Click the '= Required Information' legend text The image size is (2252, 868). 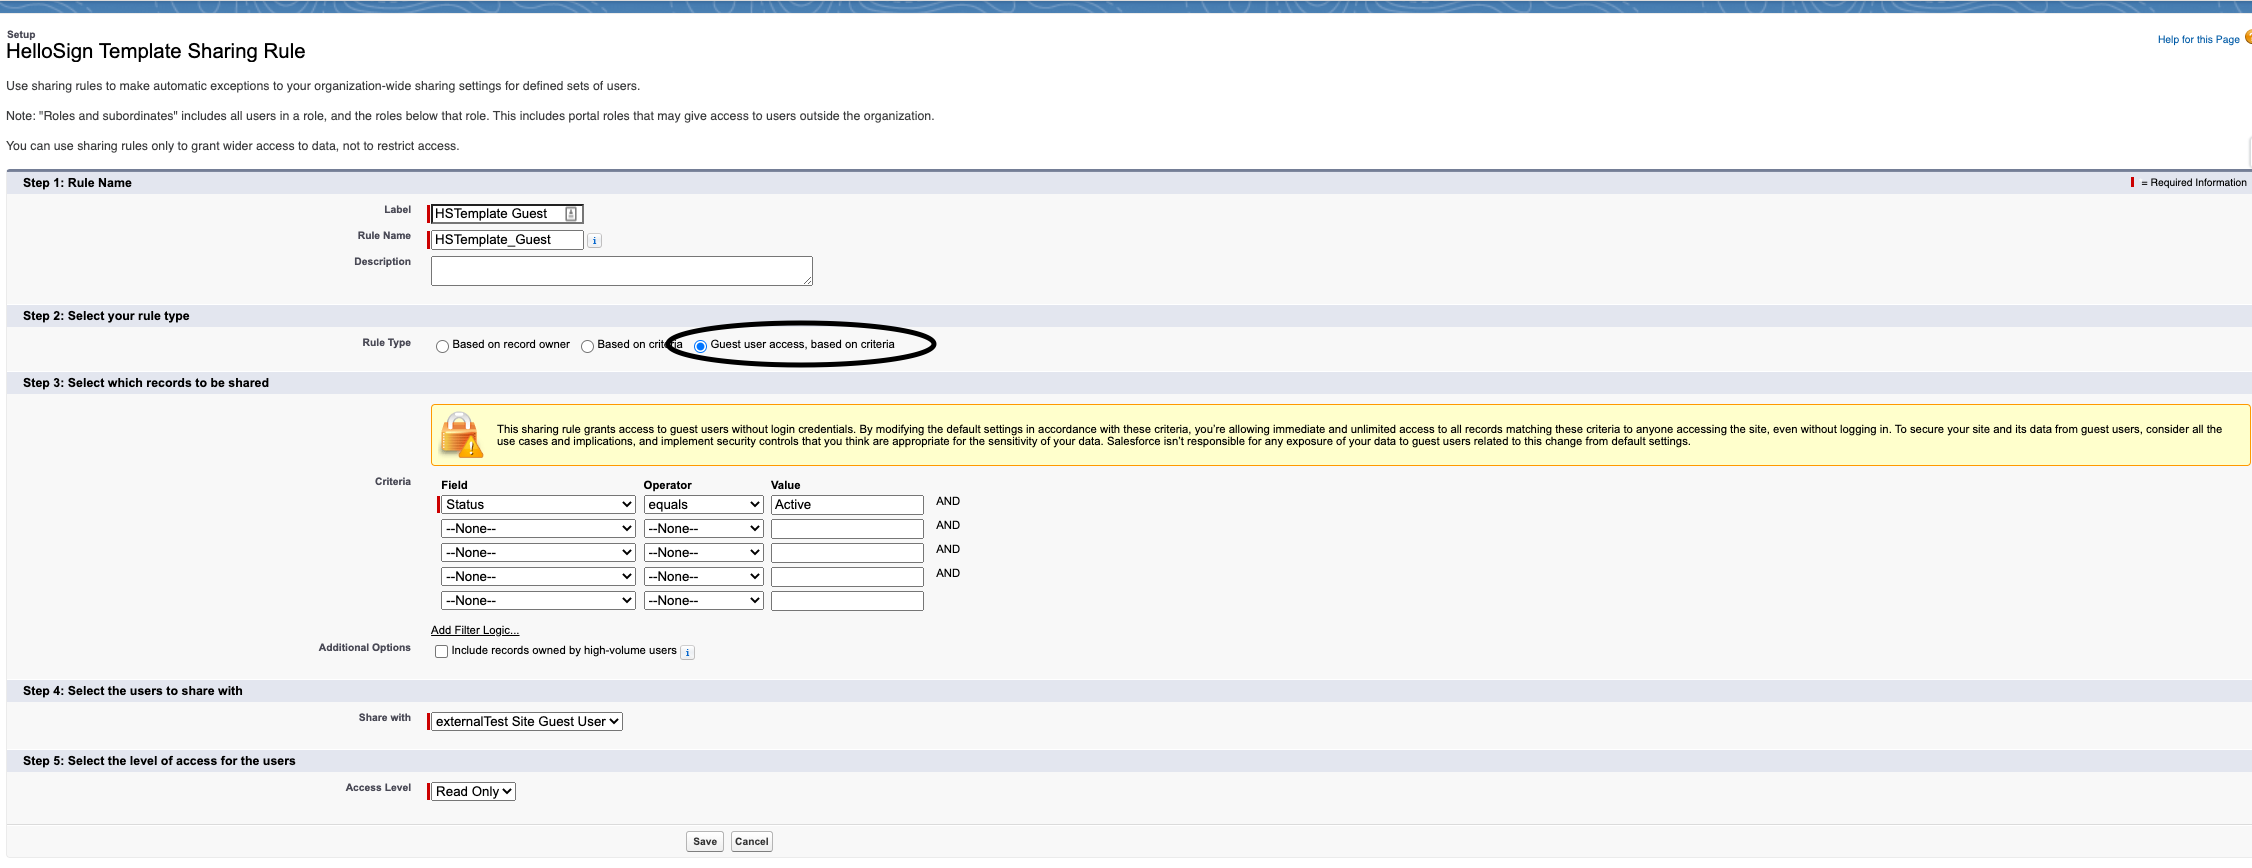(x=2194, y=183)
